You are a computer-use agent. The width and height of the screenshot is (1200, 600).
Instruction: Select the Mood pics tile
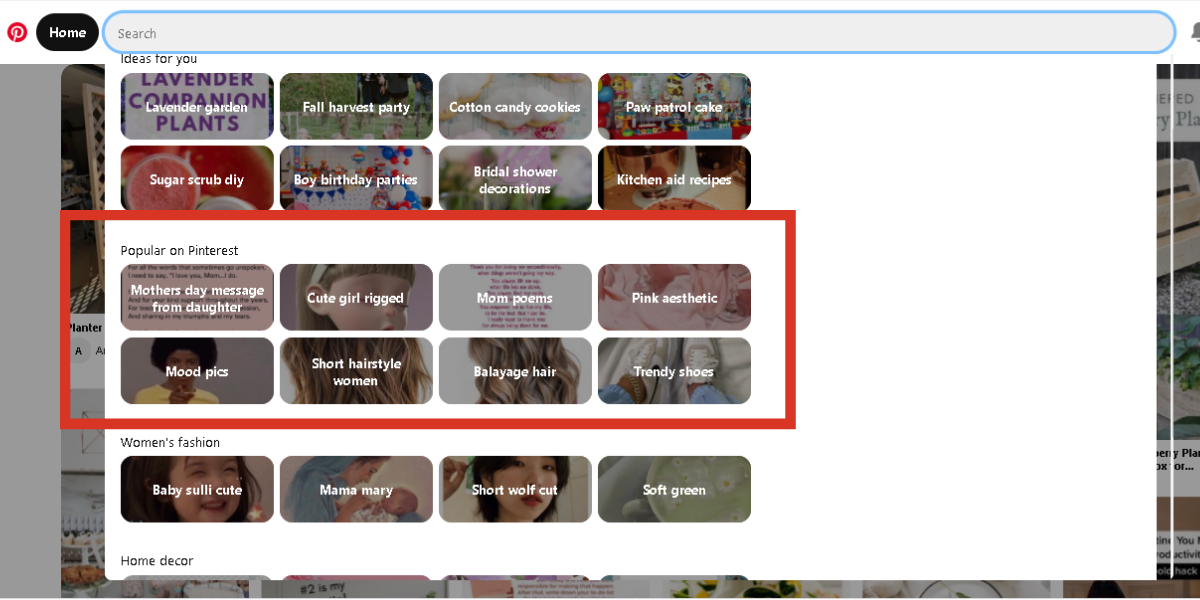click(197, 370)
